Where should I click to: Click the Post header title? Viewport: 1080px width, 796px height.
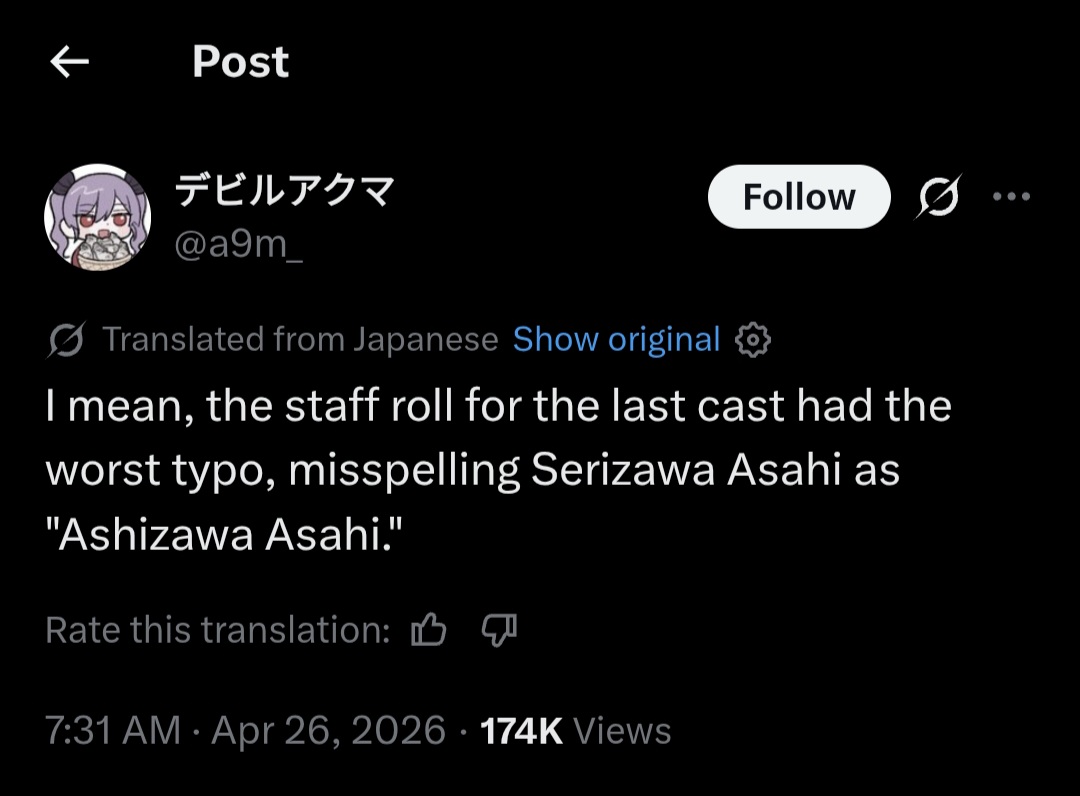click(240, 62)
